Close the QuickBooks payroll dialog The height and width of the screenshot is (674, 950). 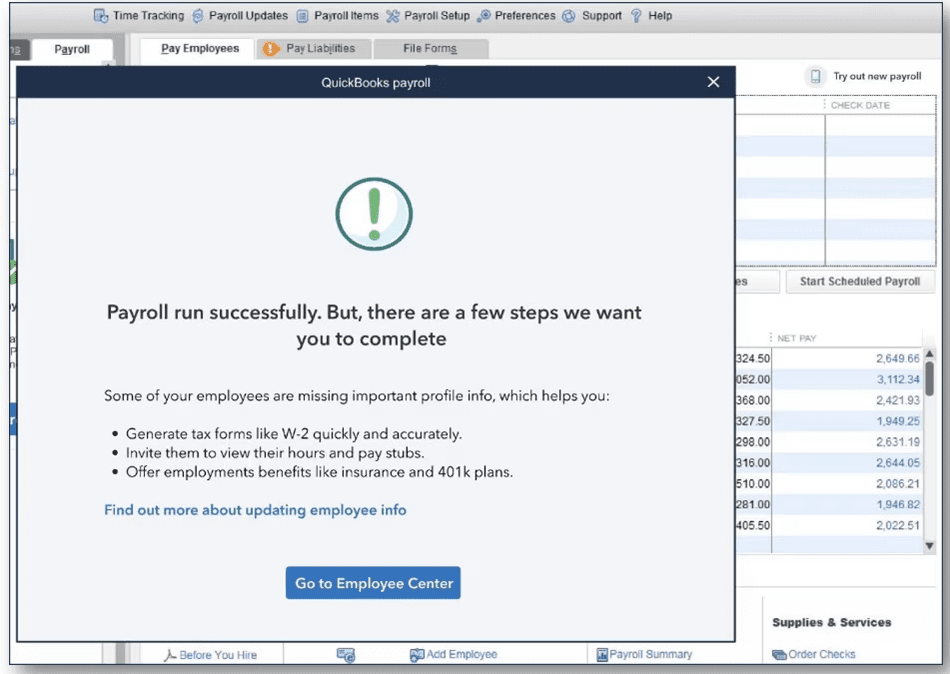[x=713, y=82]
